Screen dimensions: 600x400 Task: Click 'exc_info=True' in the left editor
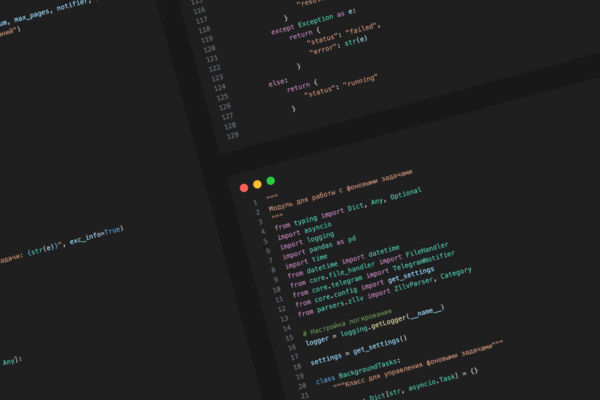[x=96, y=235]
